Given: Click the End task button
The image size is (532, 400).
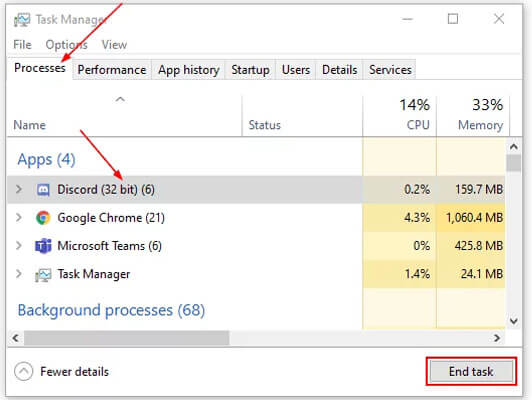Looking at the screenshot, I should 471,372.
